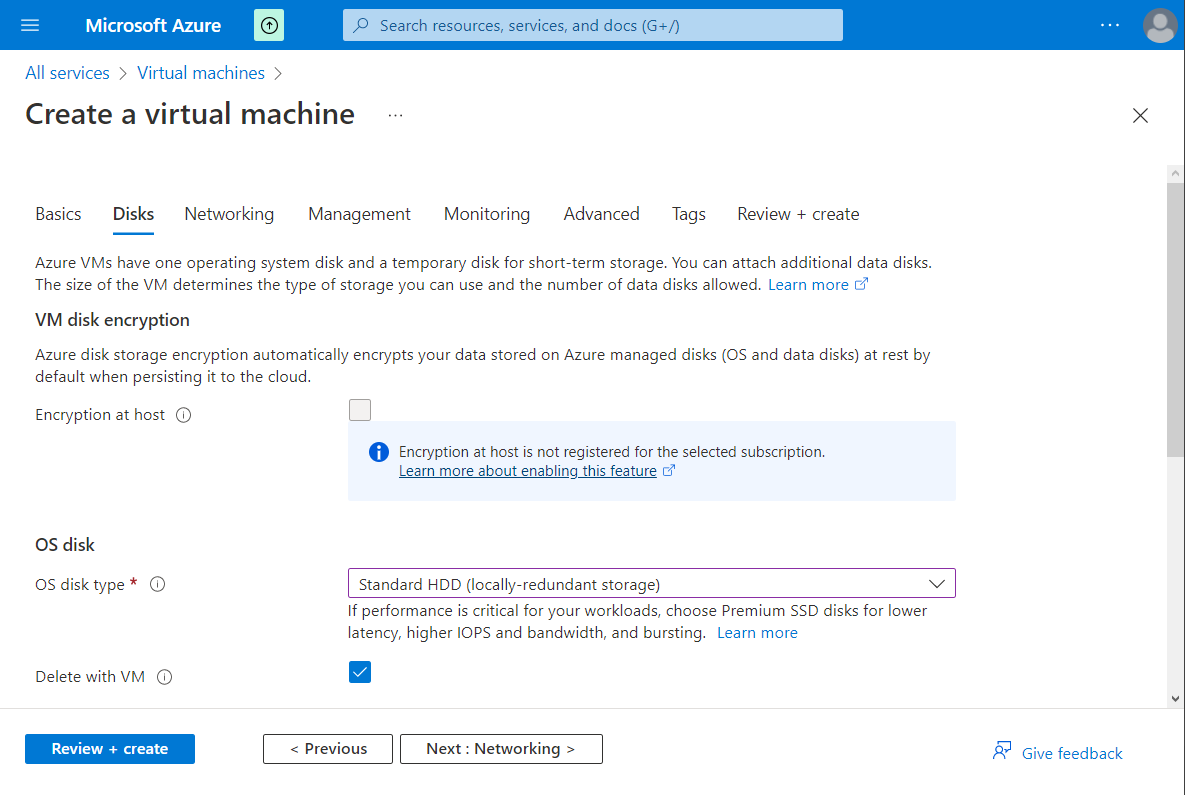Enable the Encryption at host checkbox
This screenshot has width=1185, height=795.
(360, 410)
